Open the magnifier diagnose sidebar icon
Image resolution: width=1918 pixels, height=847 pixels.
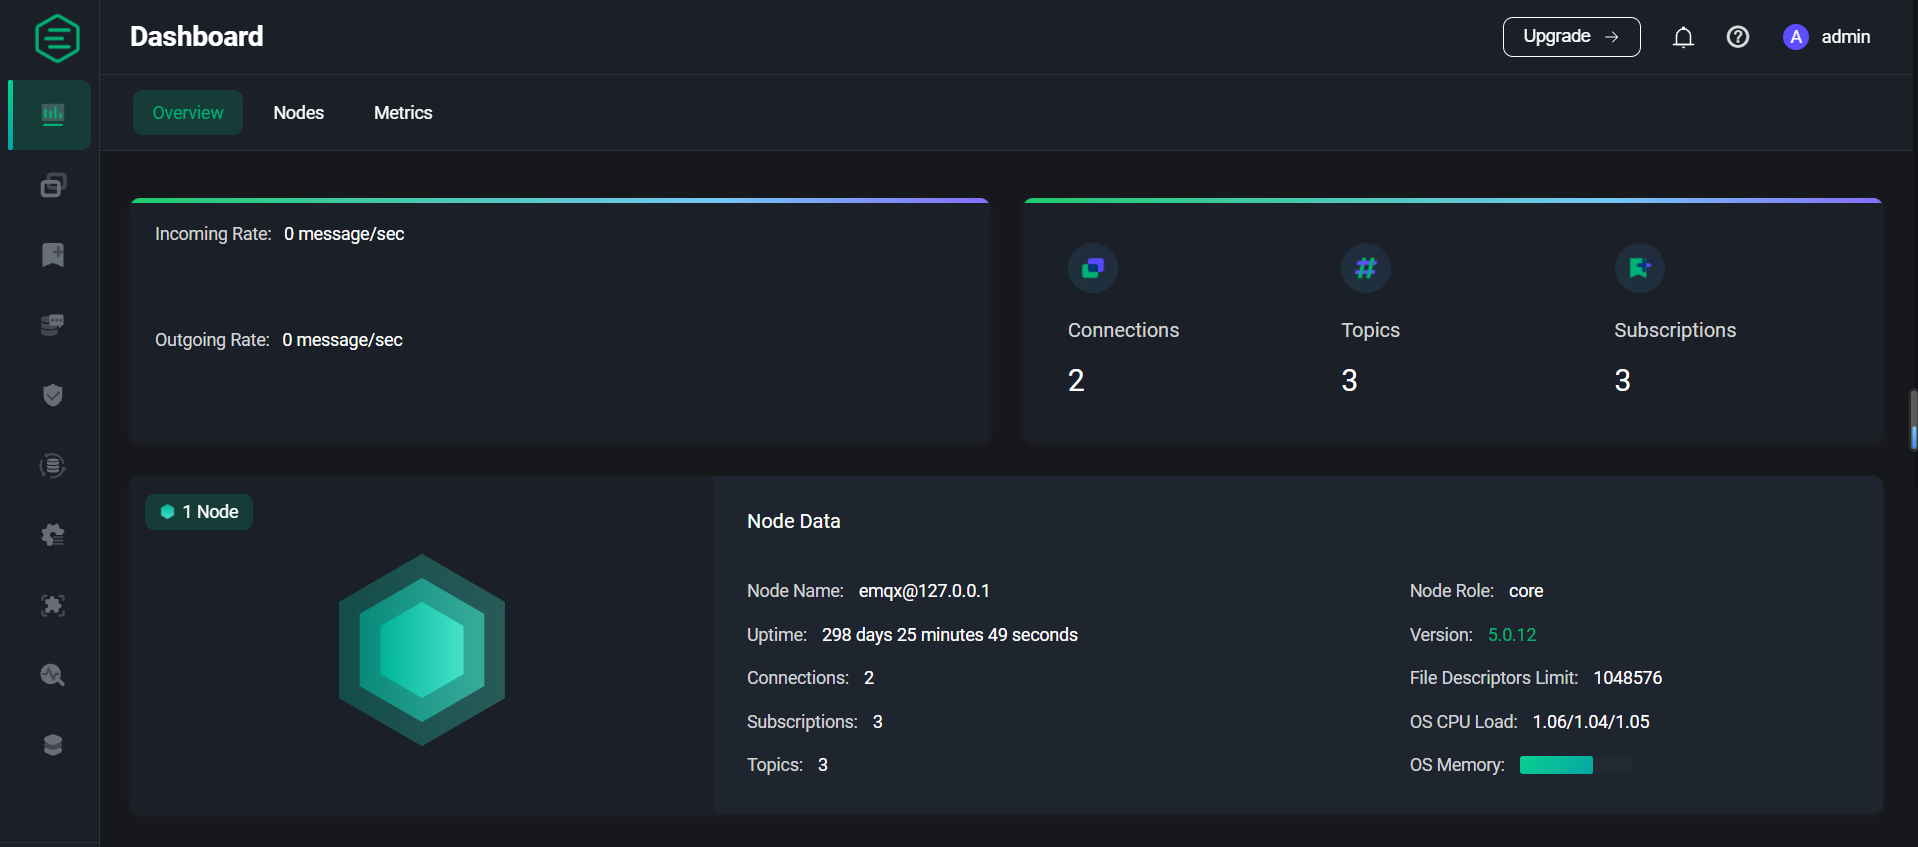point(53,675)
